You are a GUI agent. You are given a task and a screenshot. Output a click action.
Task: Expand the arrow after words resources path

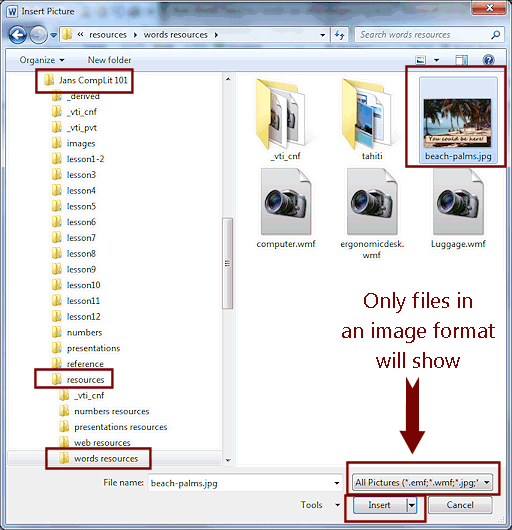point(216,35)
